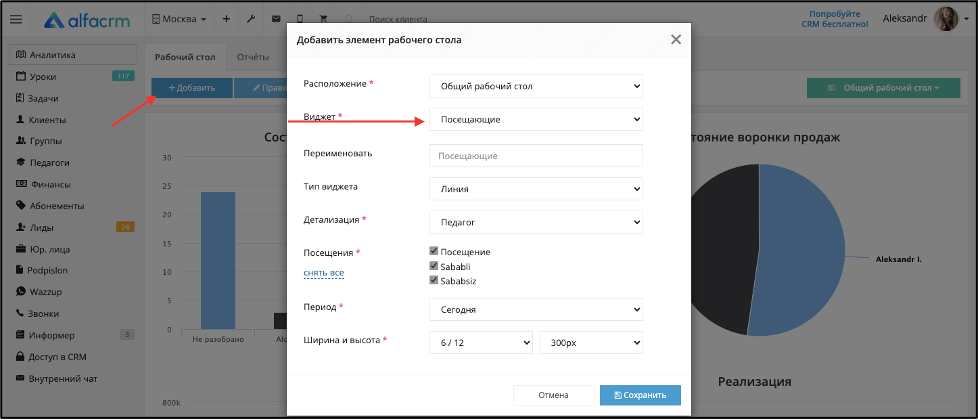
Task: Click the mobile phone icon in toolbar
Action: click(x=300, y=19)
